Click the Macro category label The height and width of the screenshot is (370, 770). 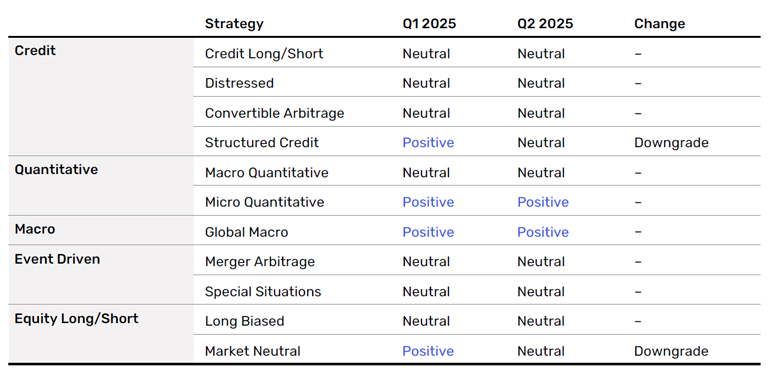(34, 229)
